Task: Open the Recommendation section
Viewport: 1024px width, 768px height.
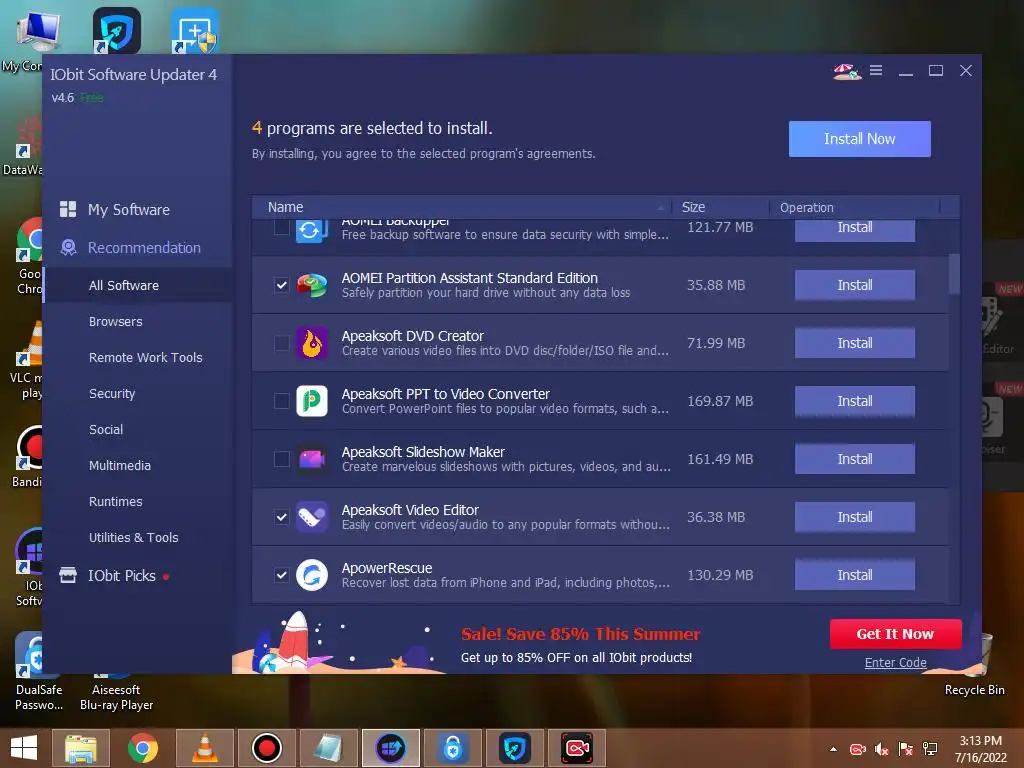Action: coord(144,248)
